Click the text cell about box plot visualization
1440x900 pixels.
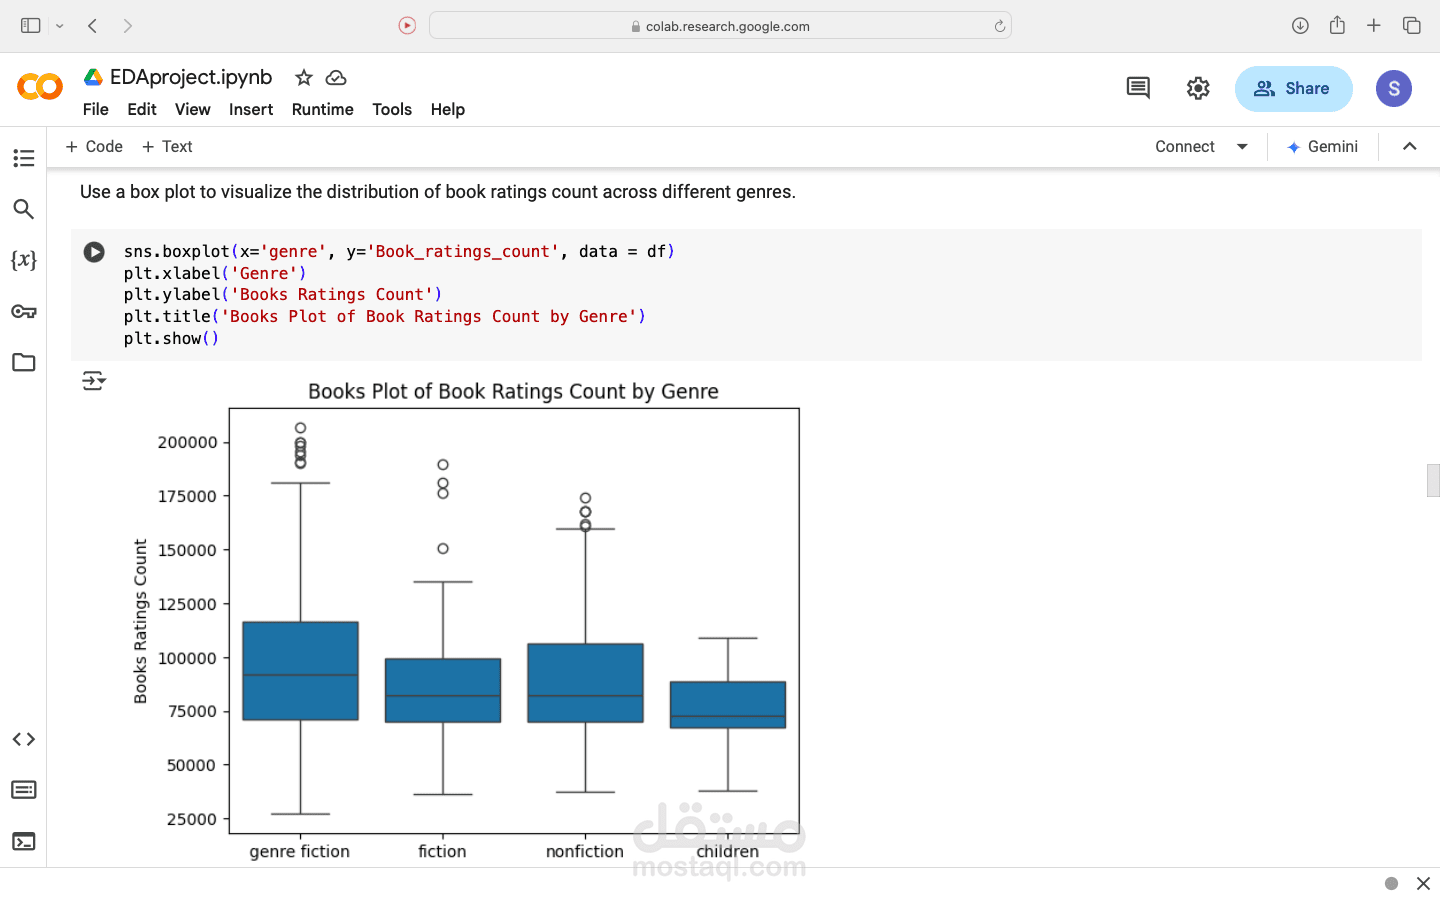pos(438,192)
